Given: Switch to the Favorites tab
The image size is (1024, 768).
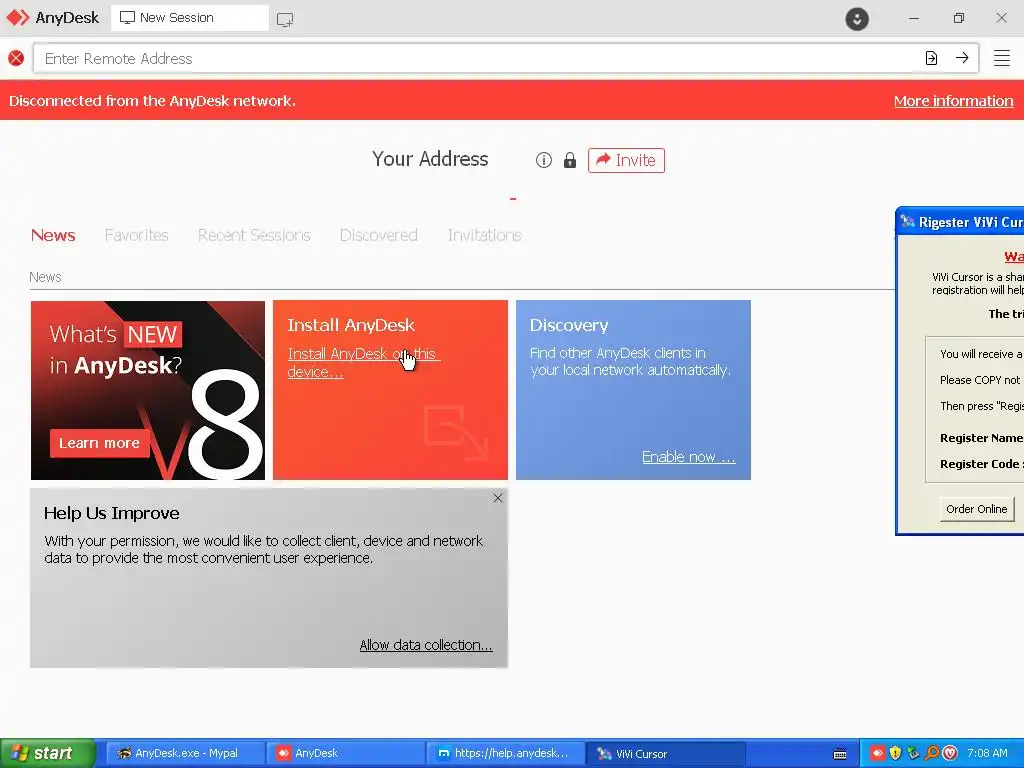Looking at the screenshot, I should coord(136,235).
